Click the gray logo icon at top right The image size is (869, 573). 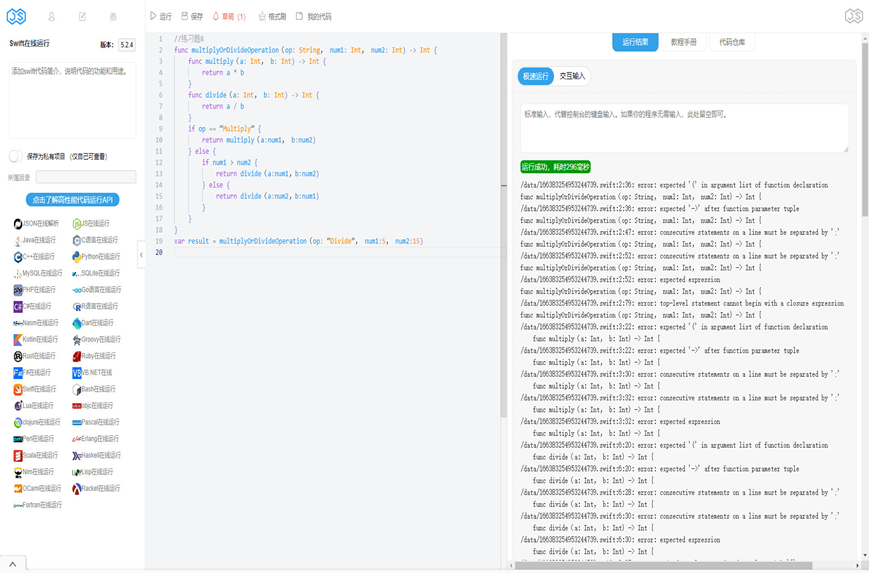pos(853,16)
